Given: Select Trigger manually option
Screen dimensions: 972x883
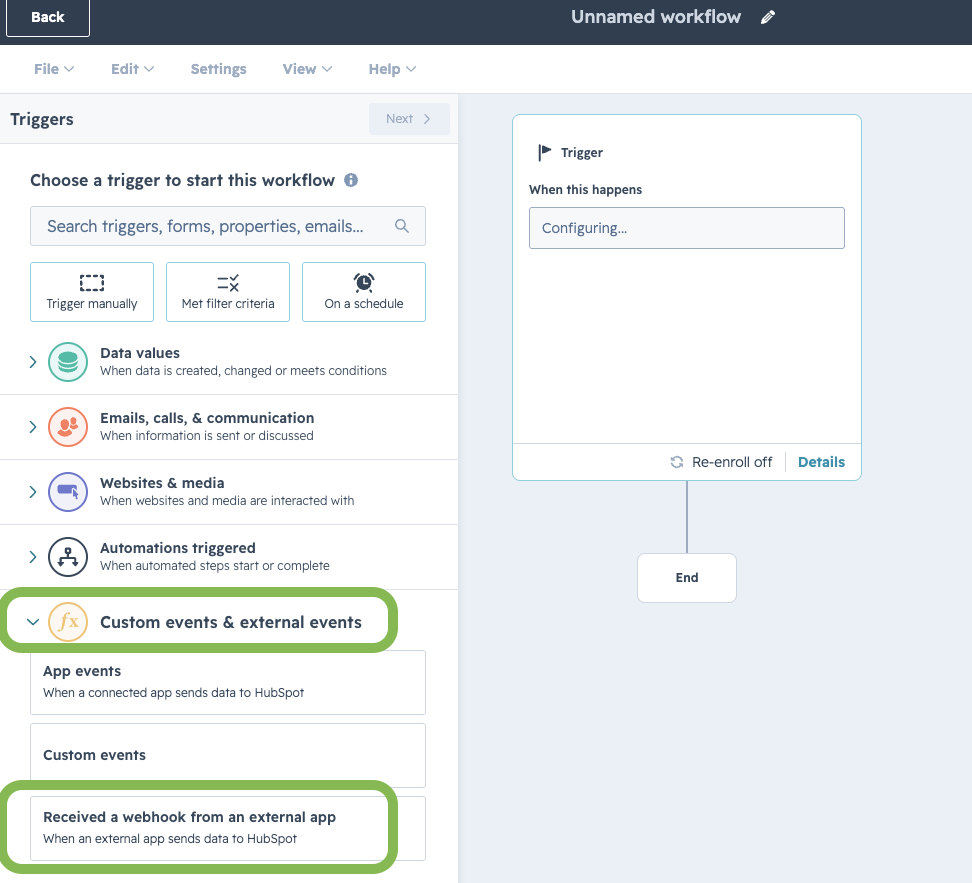Looking at the screenshot, I should (x=92, y=292).
